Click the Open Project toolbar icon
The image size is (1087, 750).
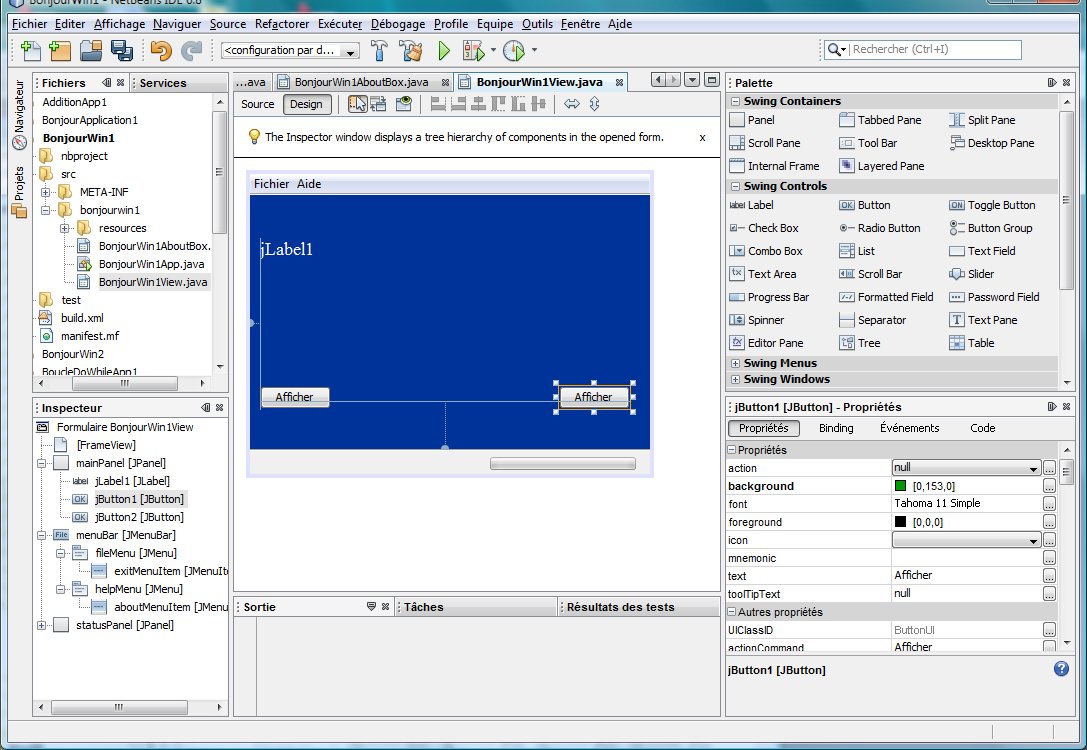91,50
